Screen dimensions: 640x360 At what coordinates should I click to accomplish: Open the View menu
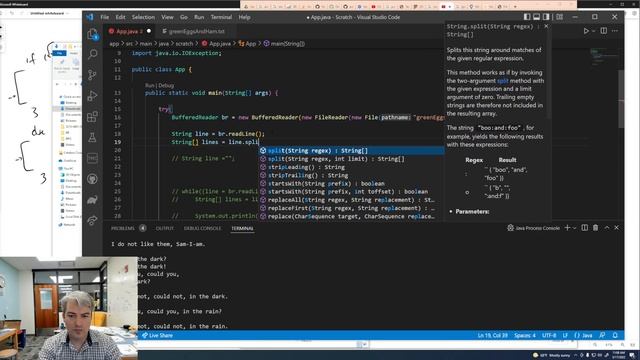coord(167,17)
